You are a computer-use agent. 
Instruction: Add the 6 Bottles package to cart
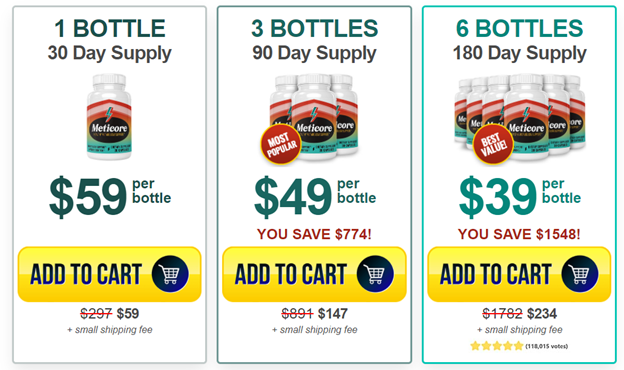[x=519, y=274]
